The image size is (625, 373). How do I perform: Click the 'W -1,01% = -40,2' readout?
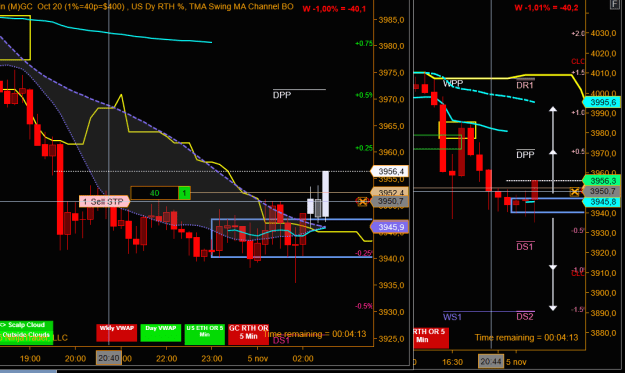546,8
